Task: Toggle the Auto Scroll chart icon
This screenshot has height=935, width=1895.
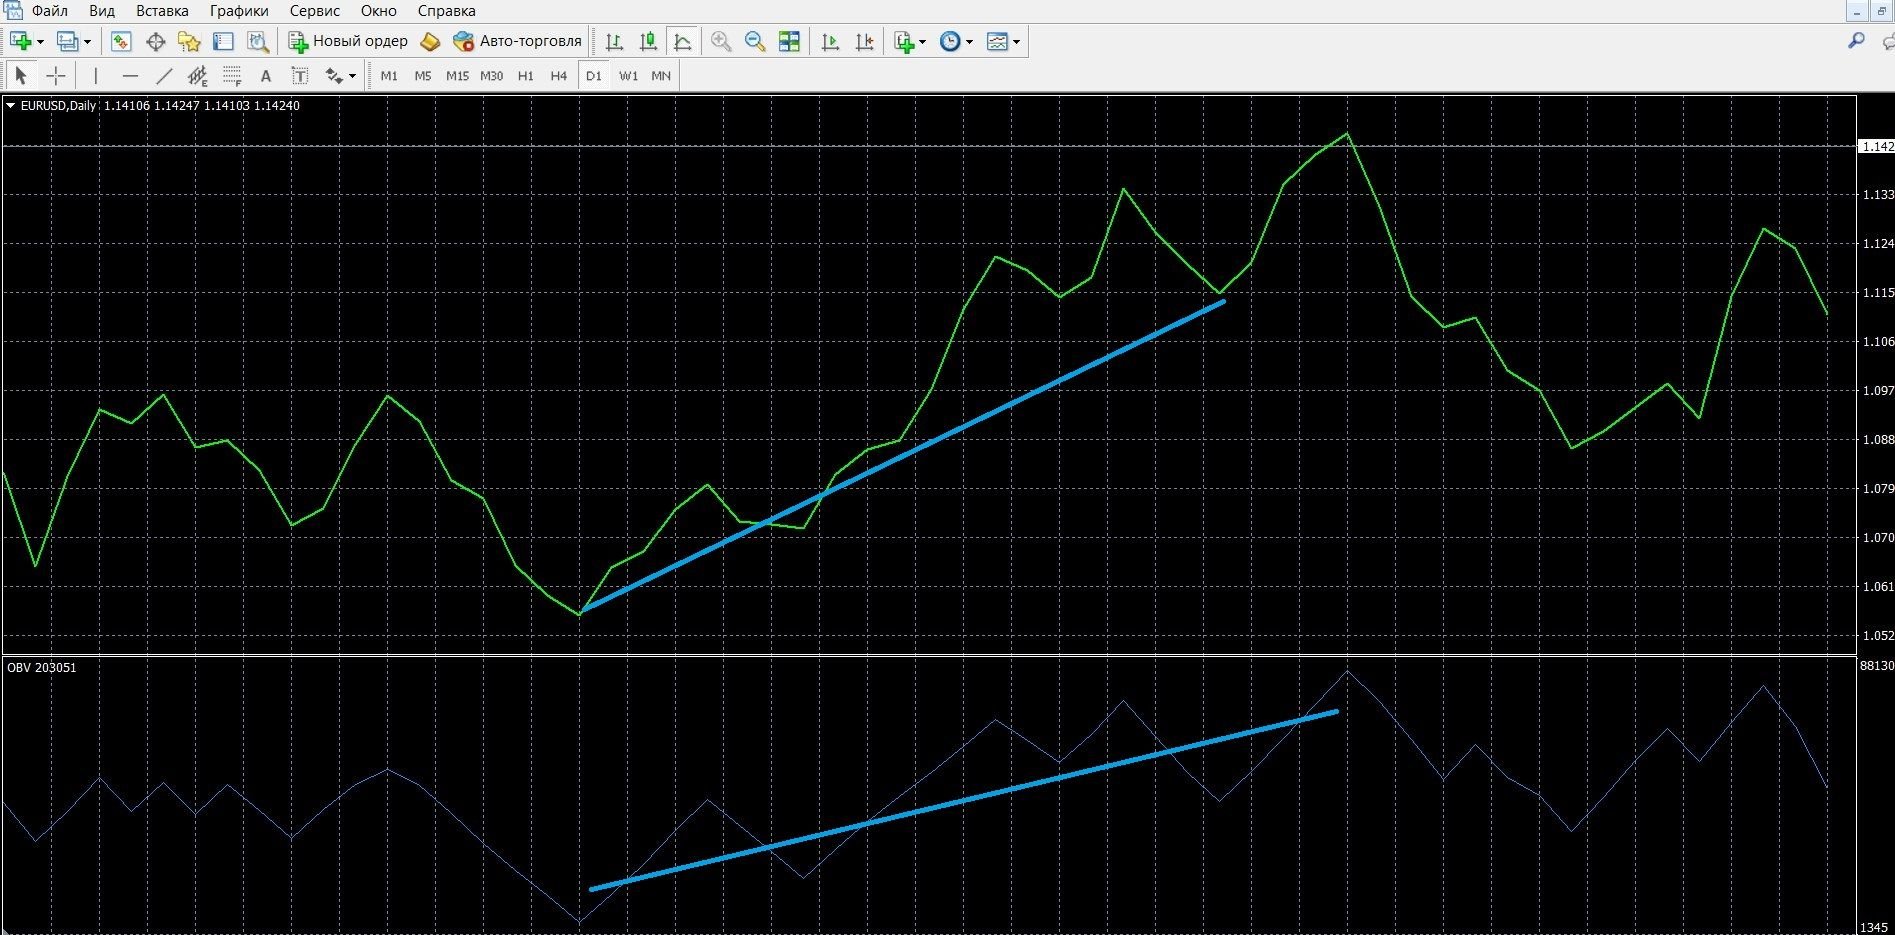Action: pos(830,41)
